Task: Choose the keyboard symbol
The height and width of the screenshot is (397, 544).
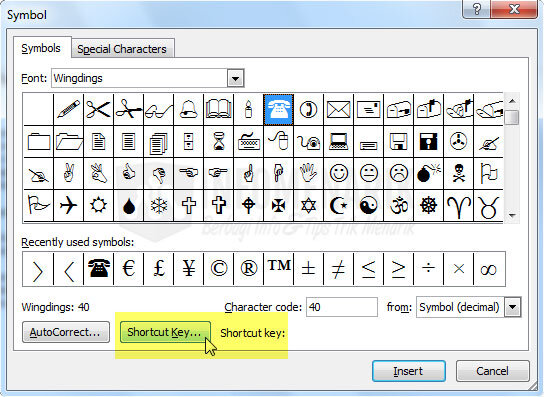Action: tap(248, 141)
